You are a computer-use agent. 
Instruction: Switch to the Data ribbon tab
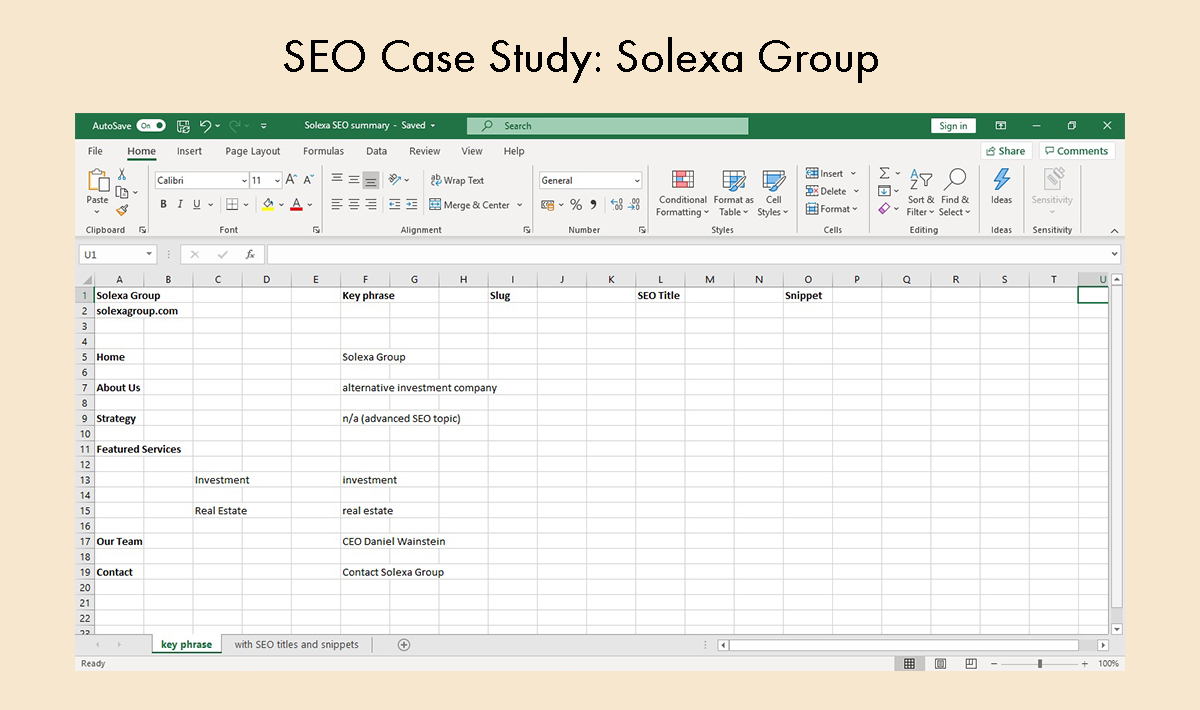tap(376, 151)
